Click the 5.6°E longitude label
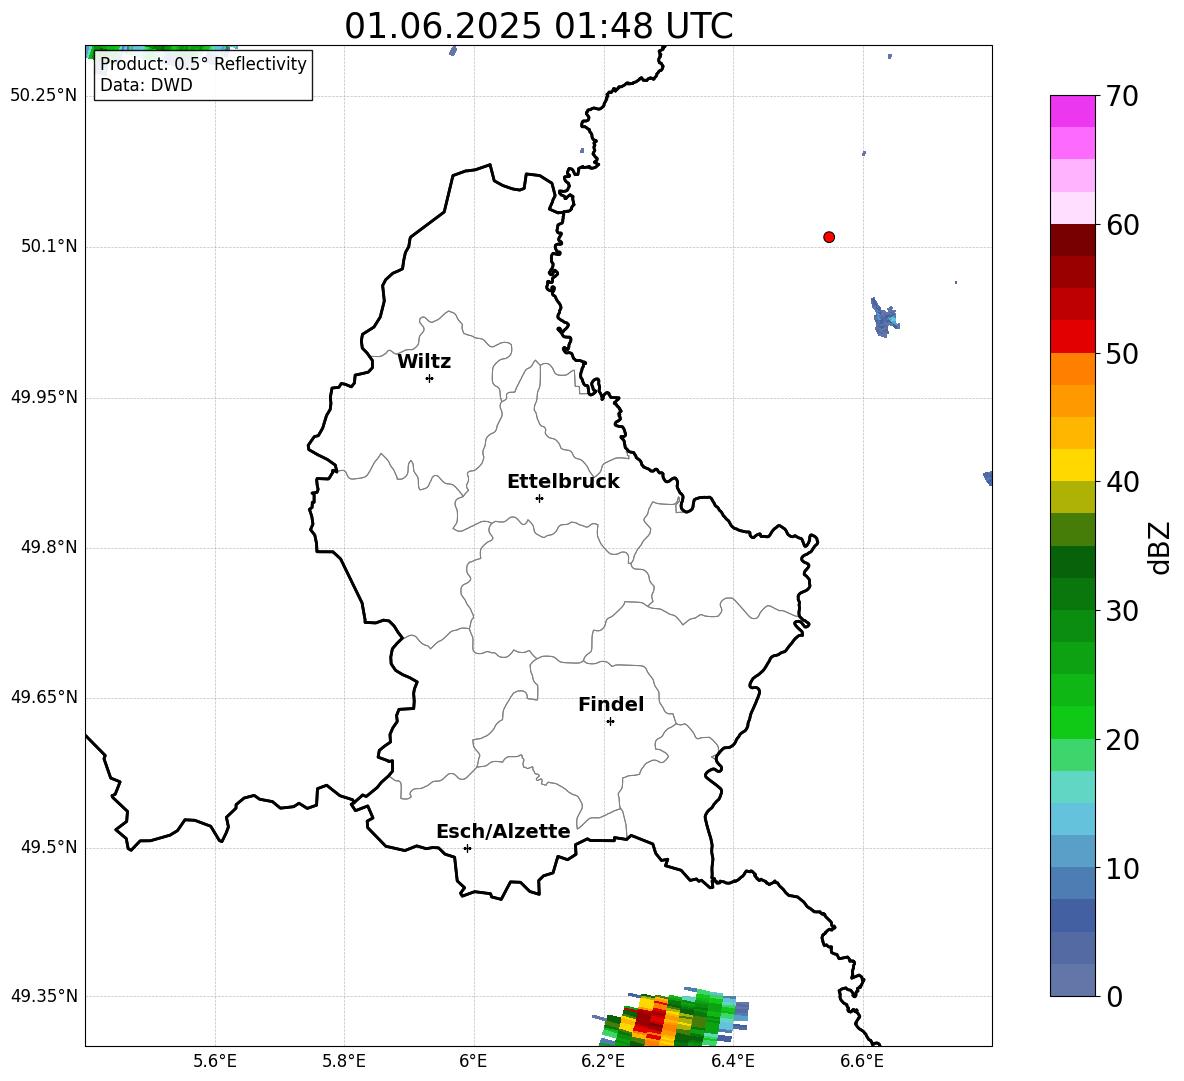The height and width of the screenshot is (1081, 1184). 215,1061
